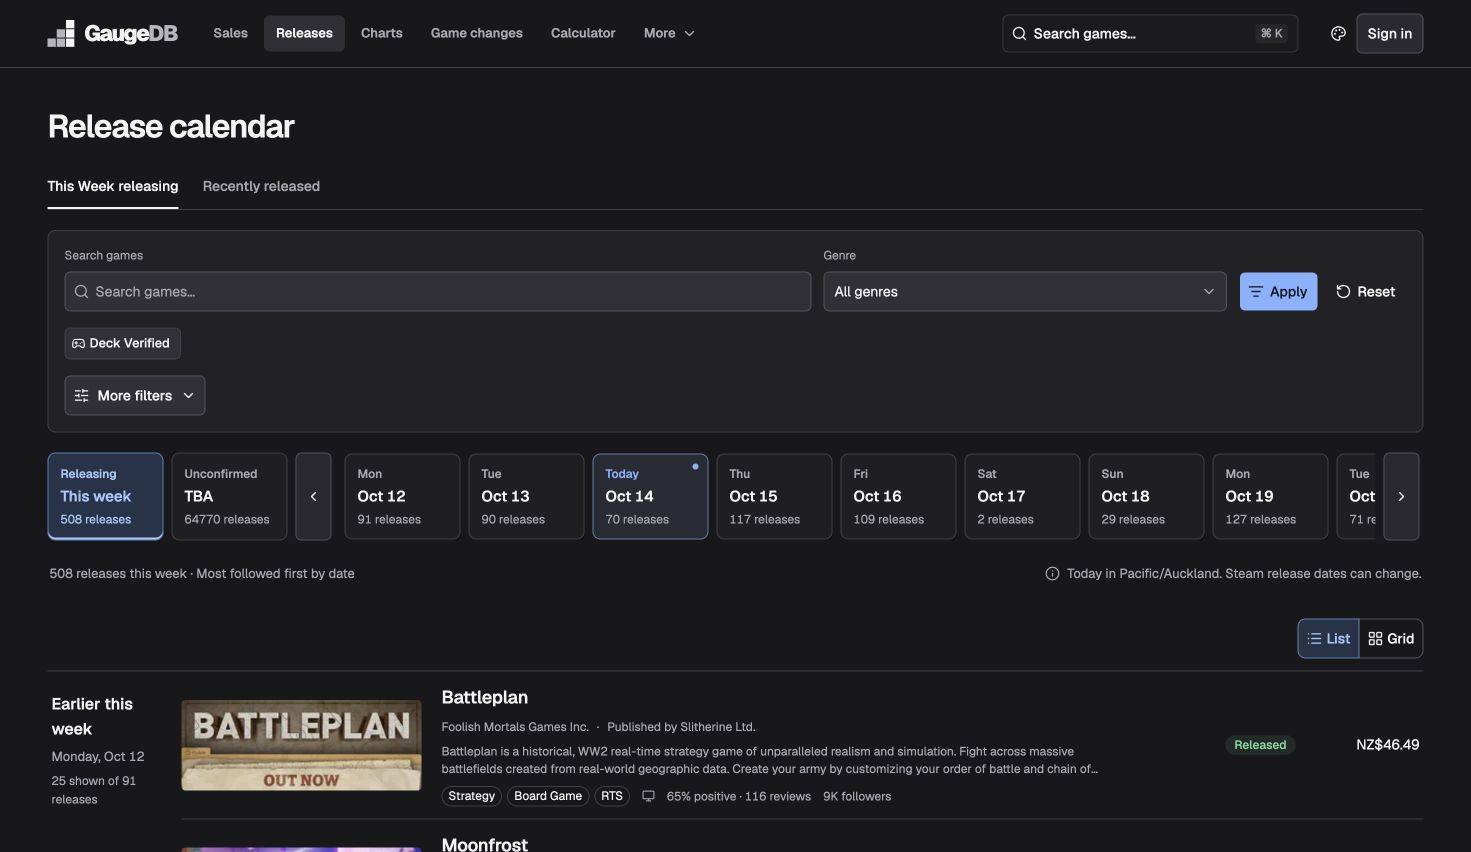The width and height of the screenshot is (1471, 852).
Task: Switch to List view
Action: [x=1328, y=638]
